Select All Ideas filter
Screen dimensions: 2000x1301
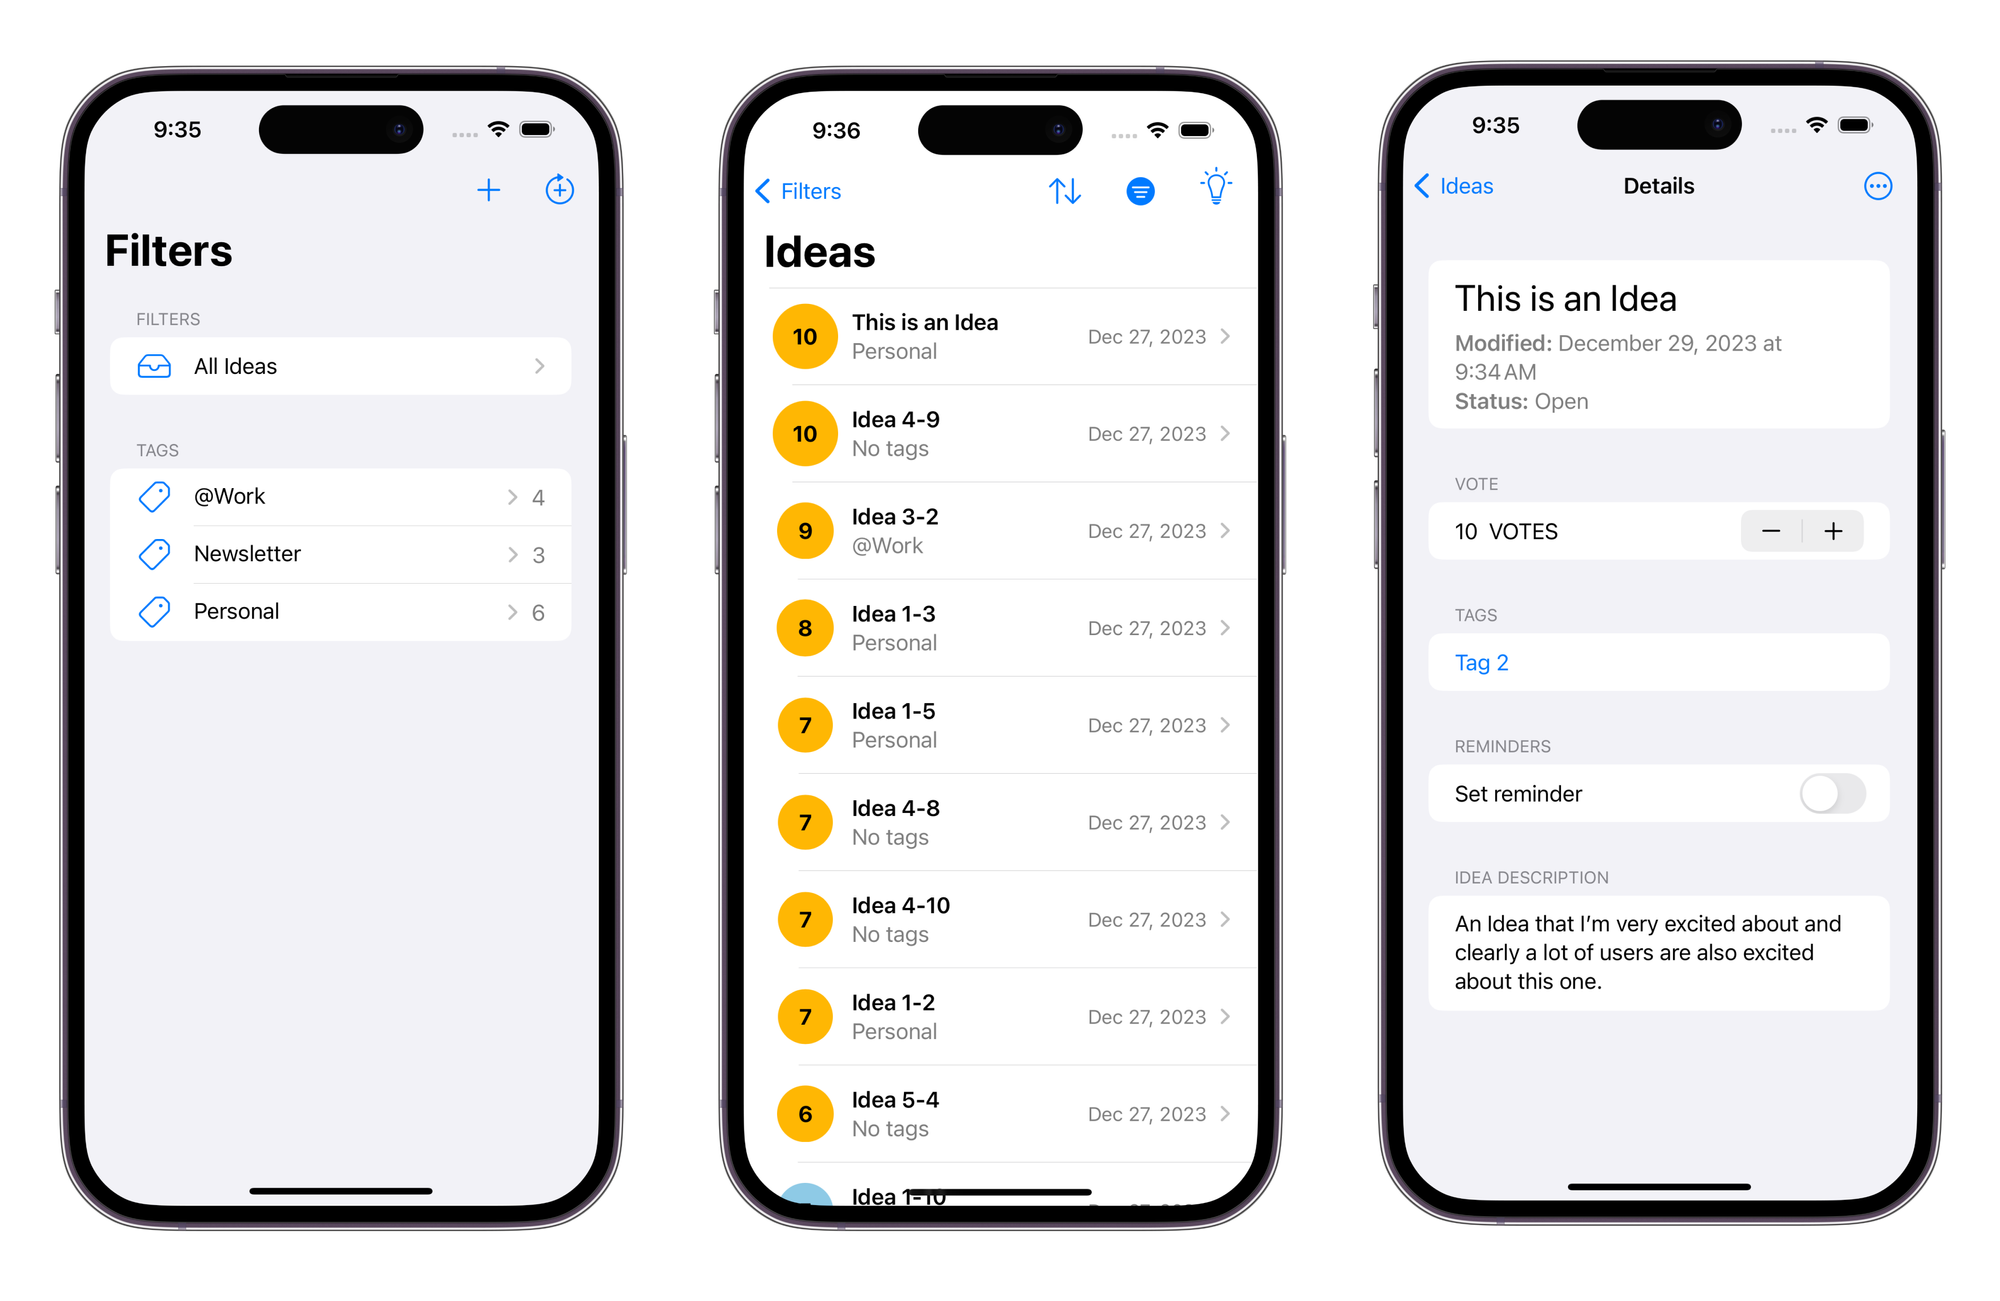pos(335,366)
